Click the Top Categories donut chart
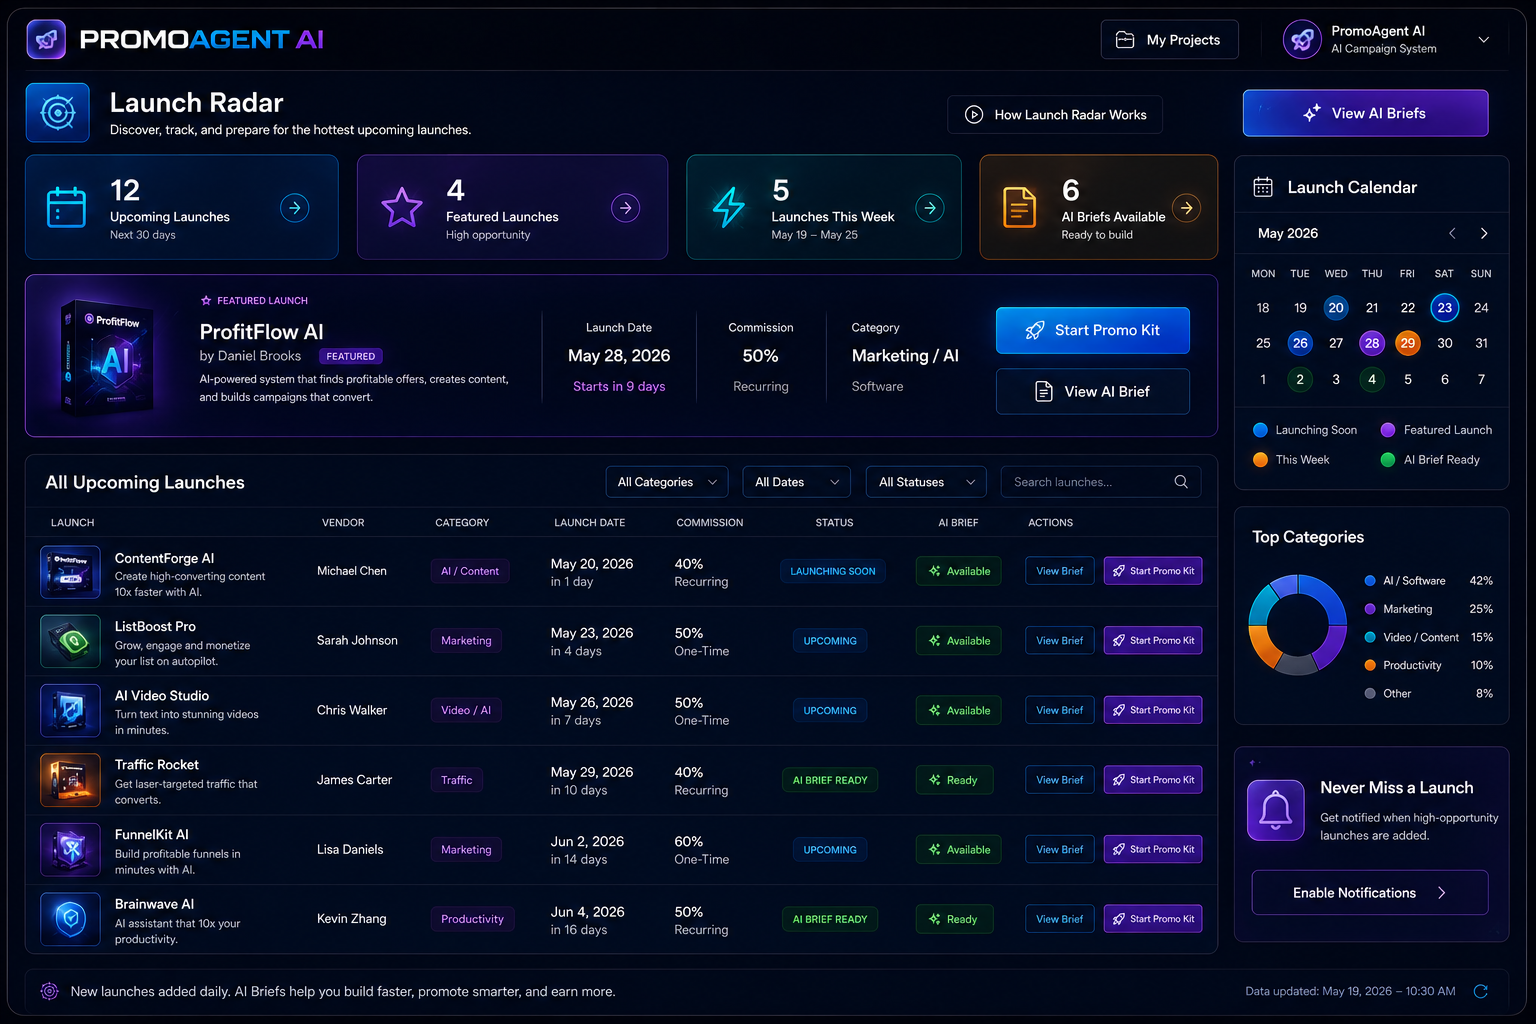Image resolution: width=1536 pixels, height=1024 pixels. 1297,625
